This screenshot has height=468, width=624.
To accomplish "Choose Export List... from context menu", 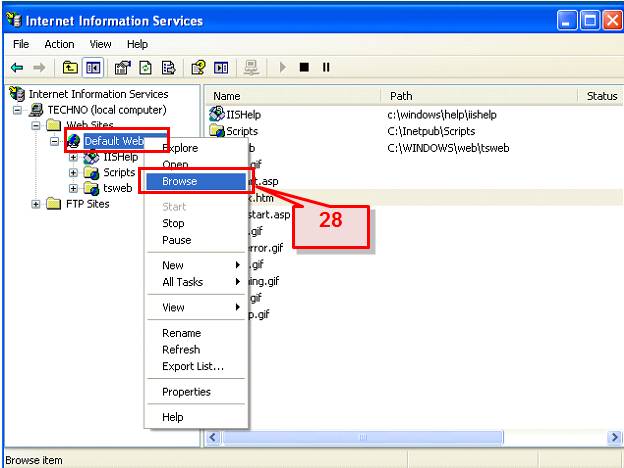I will click(196, 366).
